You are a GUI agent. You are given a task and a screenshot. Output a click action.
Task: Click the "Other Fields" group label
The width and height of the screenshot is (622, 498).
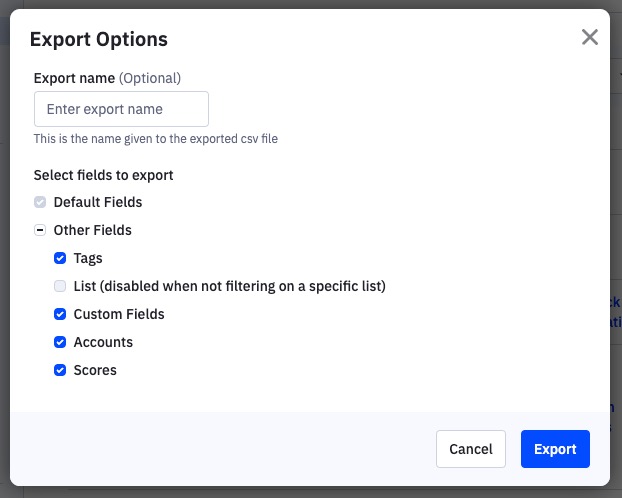coord(92,230)
